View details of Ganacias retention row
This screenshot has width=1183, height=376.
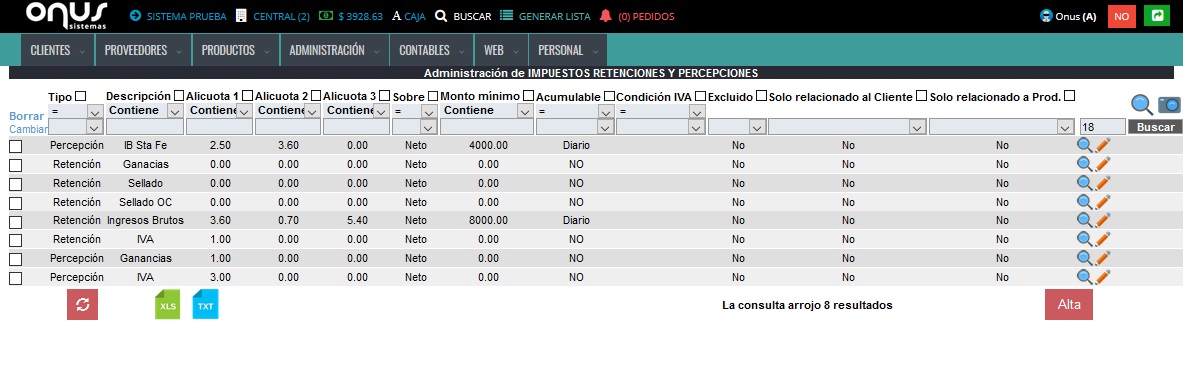click(x=1085, y=164)
